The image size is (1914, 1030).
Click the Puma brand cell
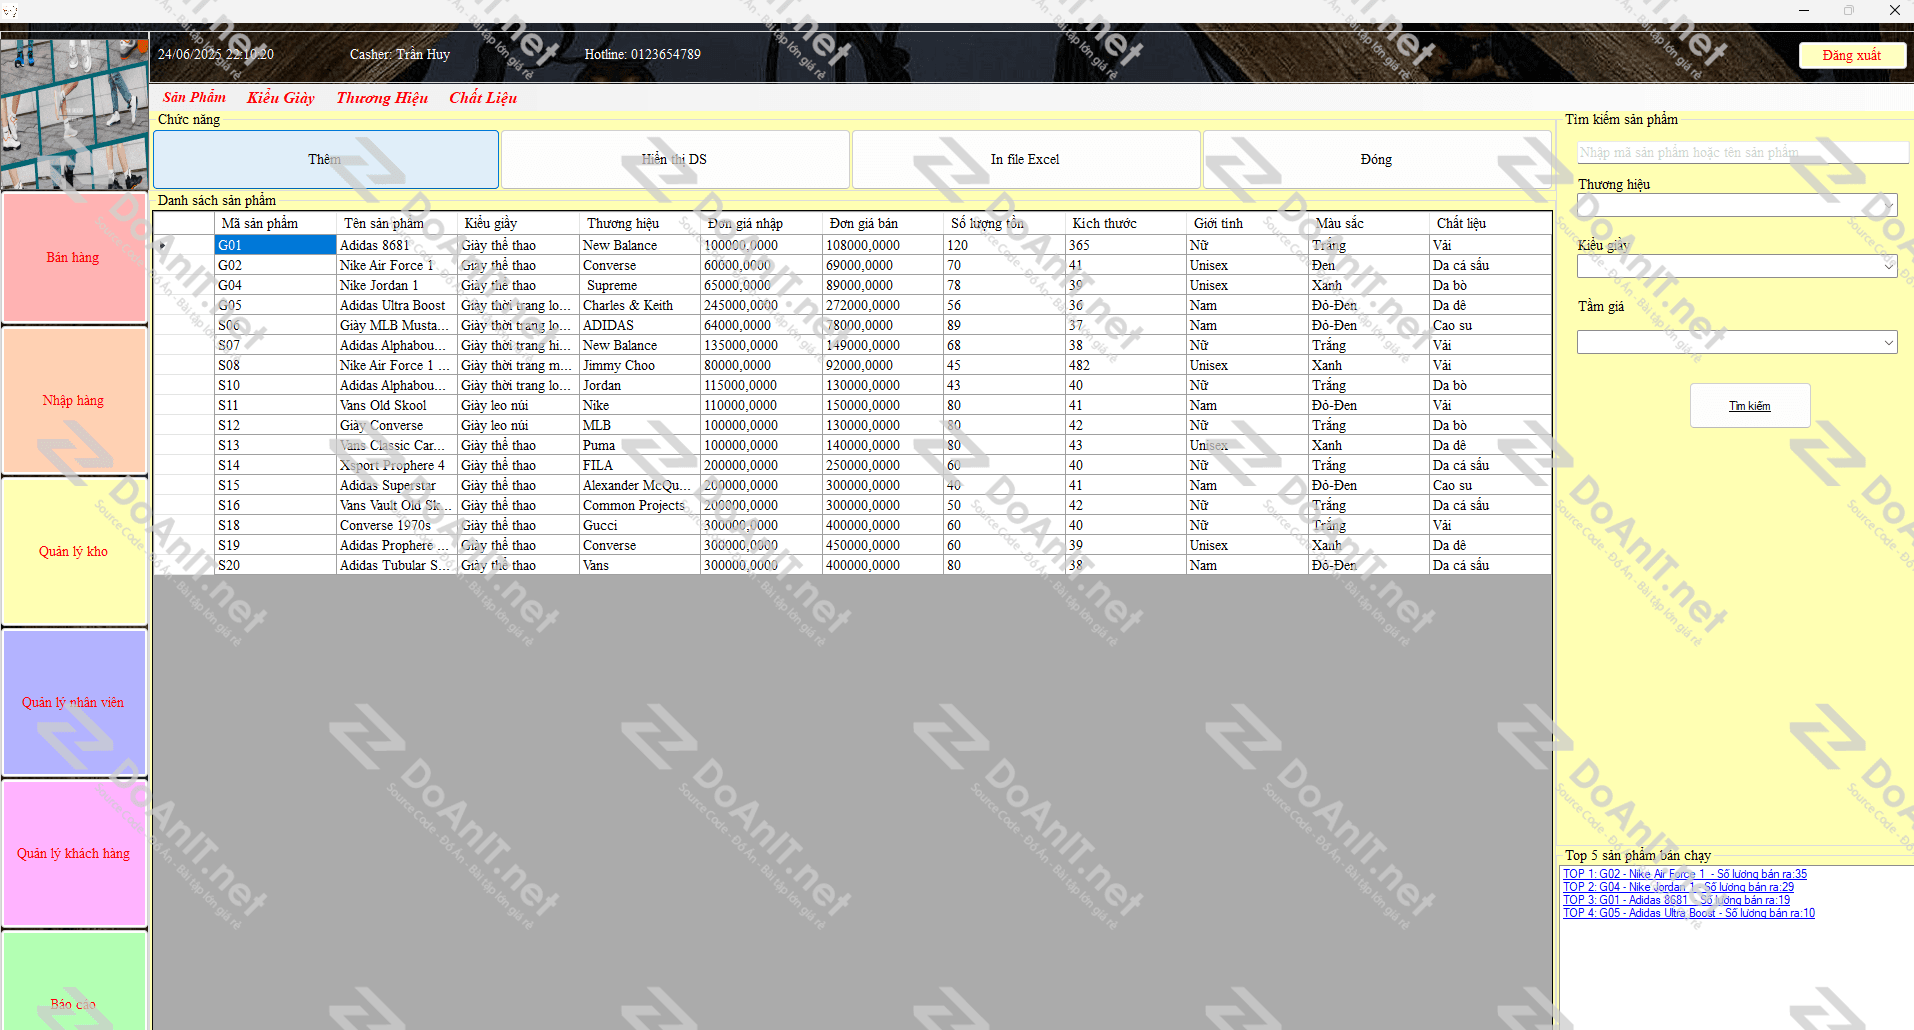coord(640,445)
